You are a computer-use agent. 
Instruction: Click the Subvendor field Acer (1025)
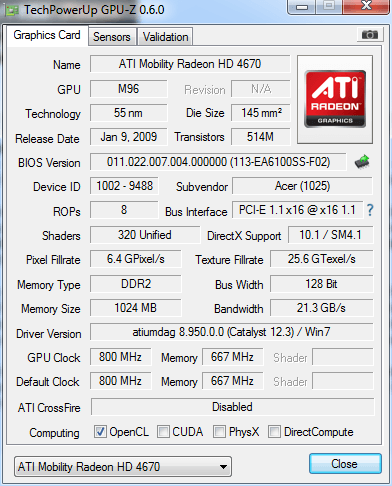point(302,186)
